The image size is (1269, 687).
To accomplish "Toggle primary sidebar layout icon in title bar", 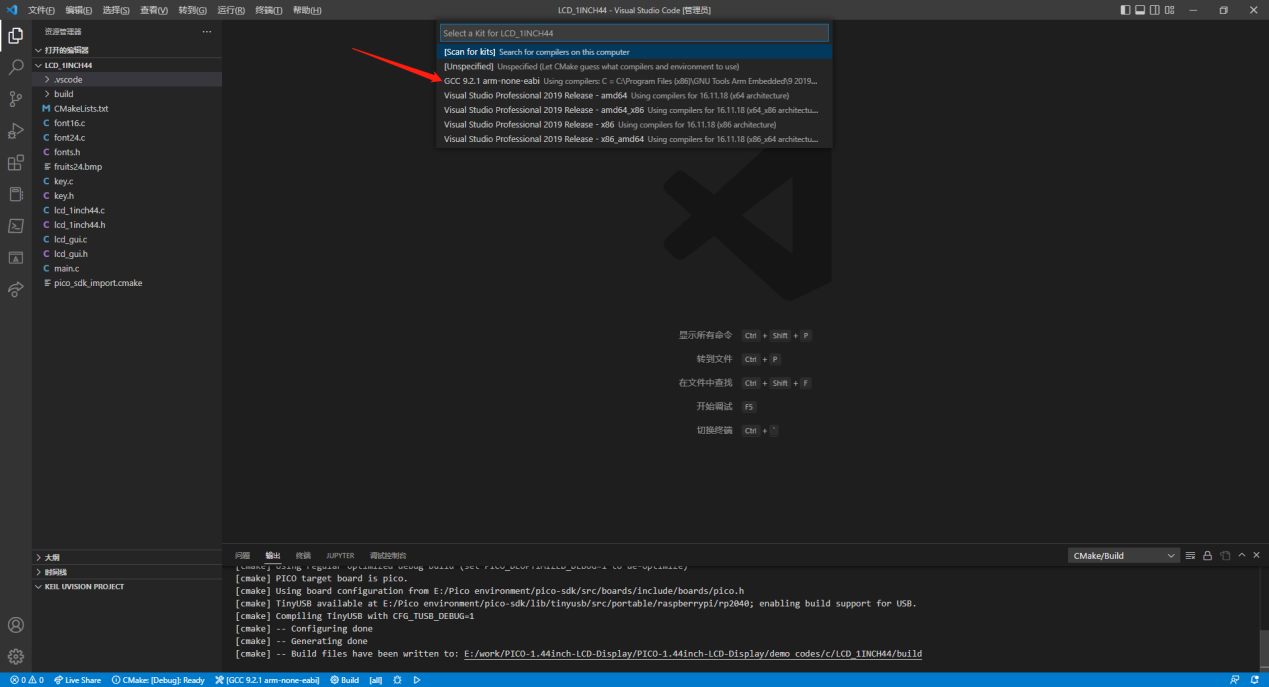I will point(1126,10).
